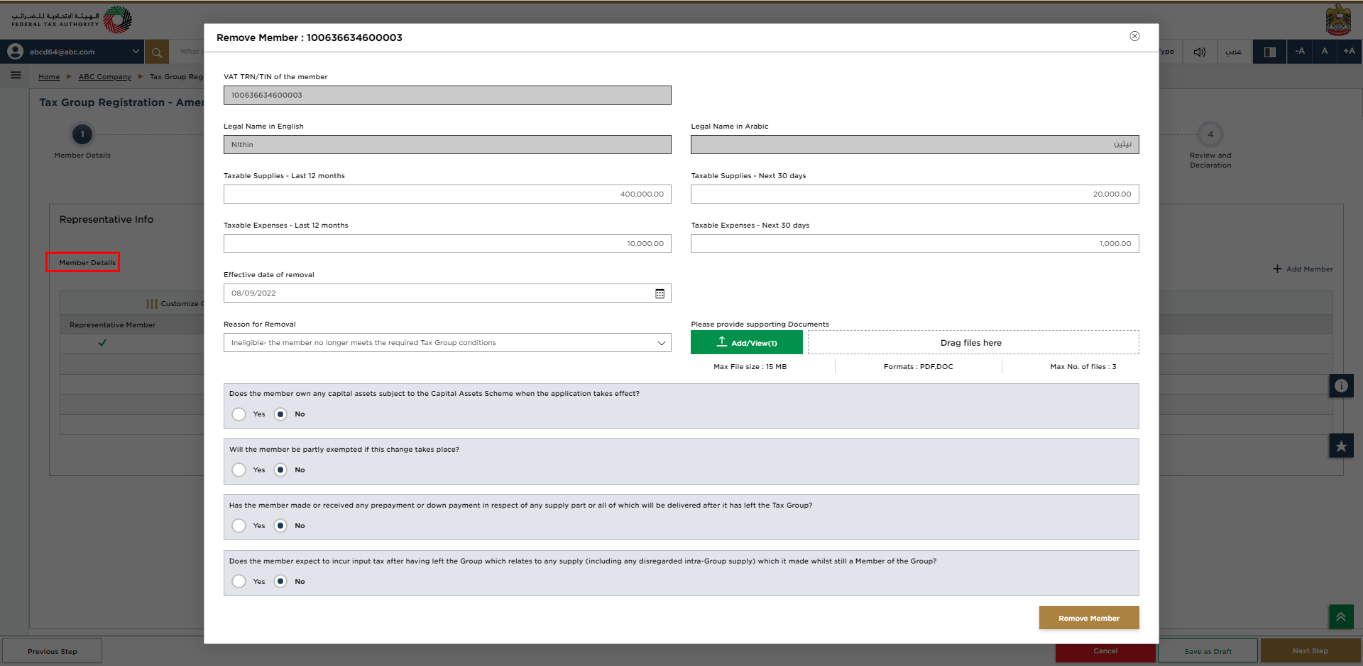The height and width of the screenshot is (666, 1363).
Task: Select Yes for partly exempted question
Action: pyautogui.click(x=238, y=469)
